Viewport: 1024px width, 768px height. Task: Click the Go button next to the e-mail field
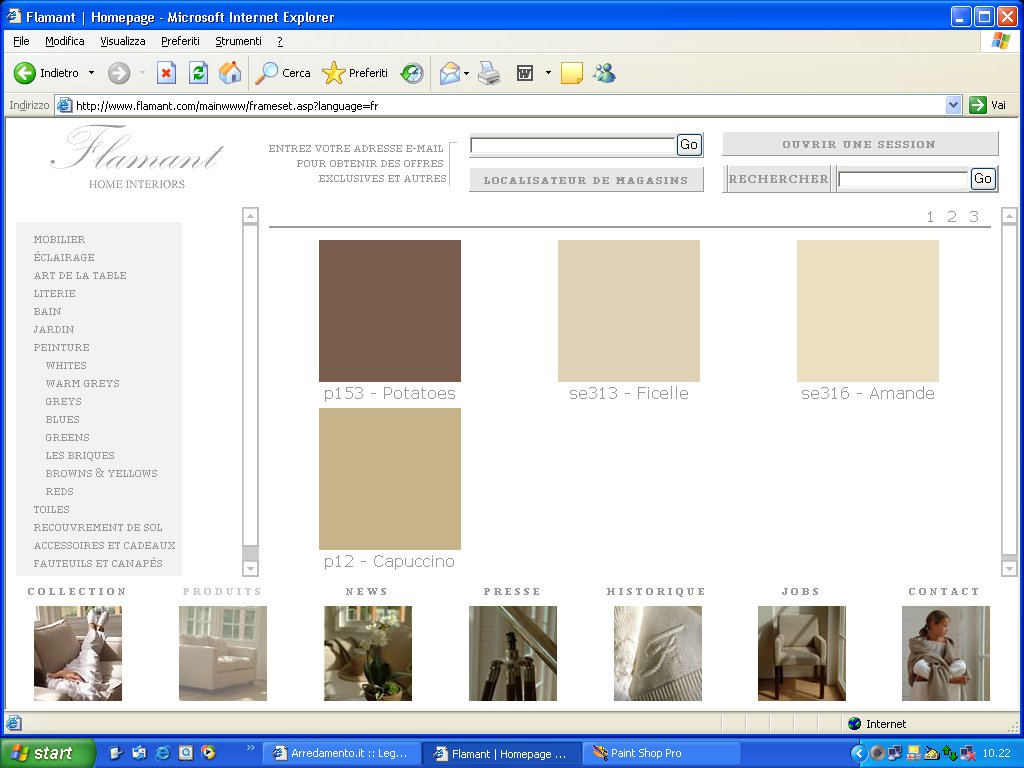689,145
